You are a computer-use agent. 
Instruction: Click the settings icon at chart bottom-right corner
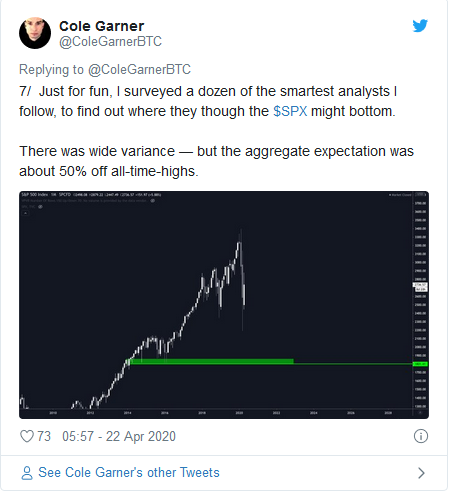pyautogui.click(x=420, y=413)
